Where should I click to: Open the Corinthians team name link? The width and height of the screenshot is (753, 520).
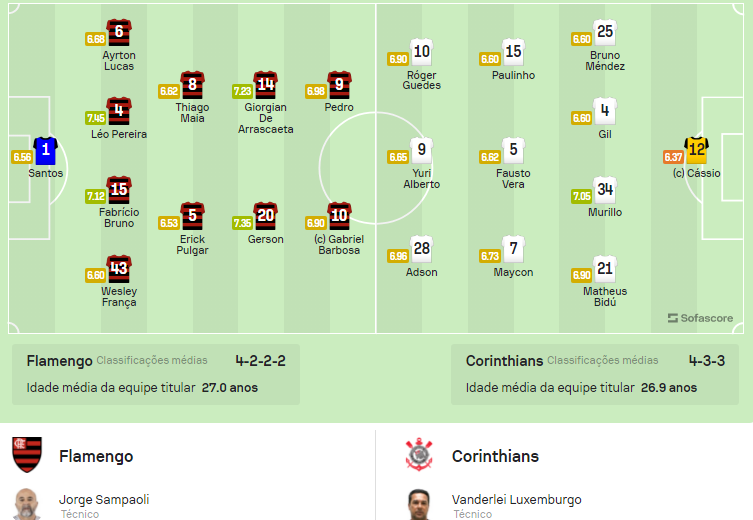pyautogui.click(x=495, y=456)
